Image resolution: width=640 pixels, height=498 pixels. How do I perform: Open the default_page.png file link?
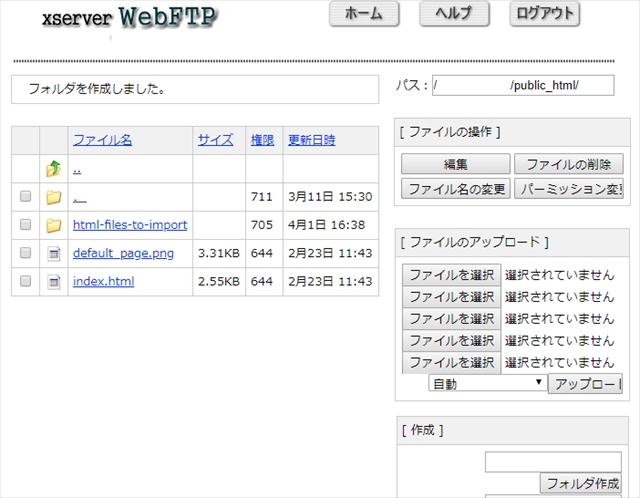123,253
